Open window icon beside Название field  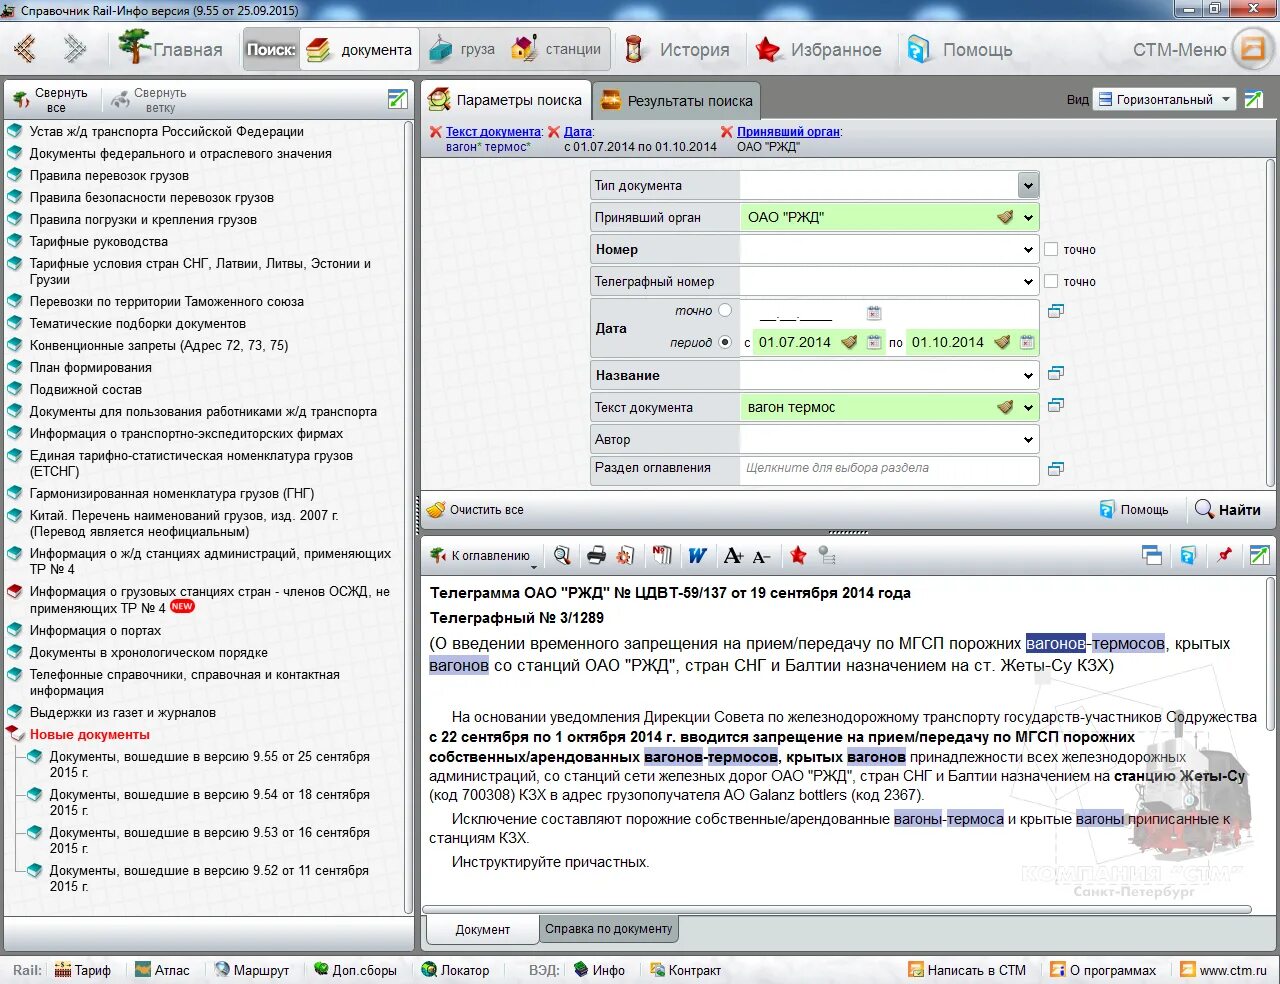[1055, 373]
